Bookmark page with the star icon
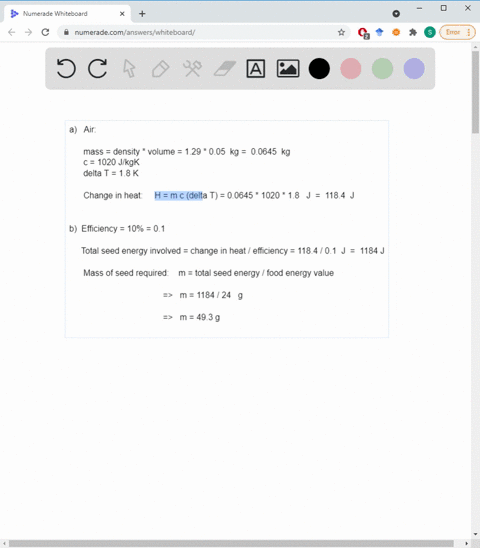 pos(341,33)
